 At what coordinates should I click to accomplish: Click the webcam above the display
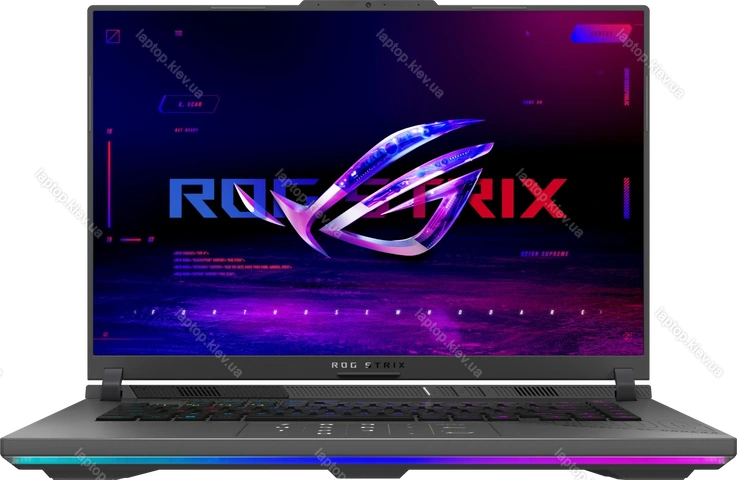click(369, 6)
